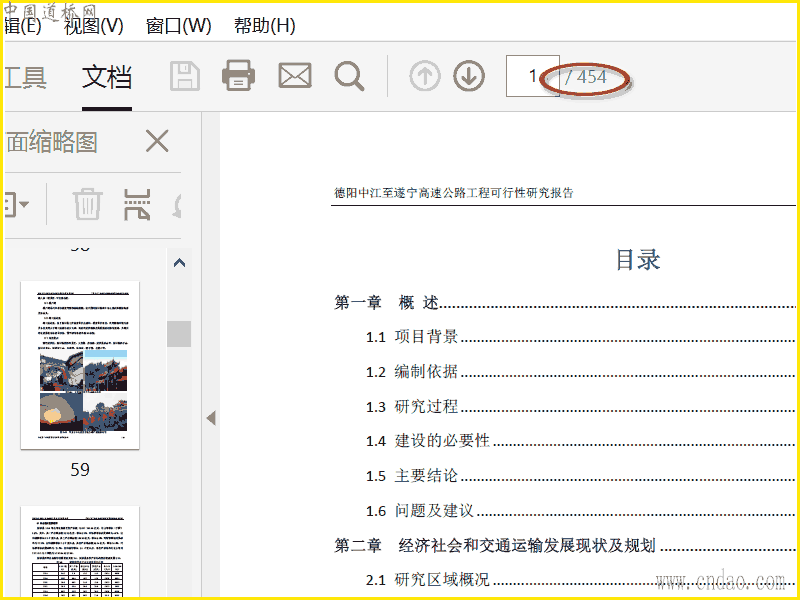Click the page number input field
800x600 pixels.
[532, 76]
